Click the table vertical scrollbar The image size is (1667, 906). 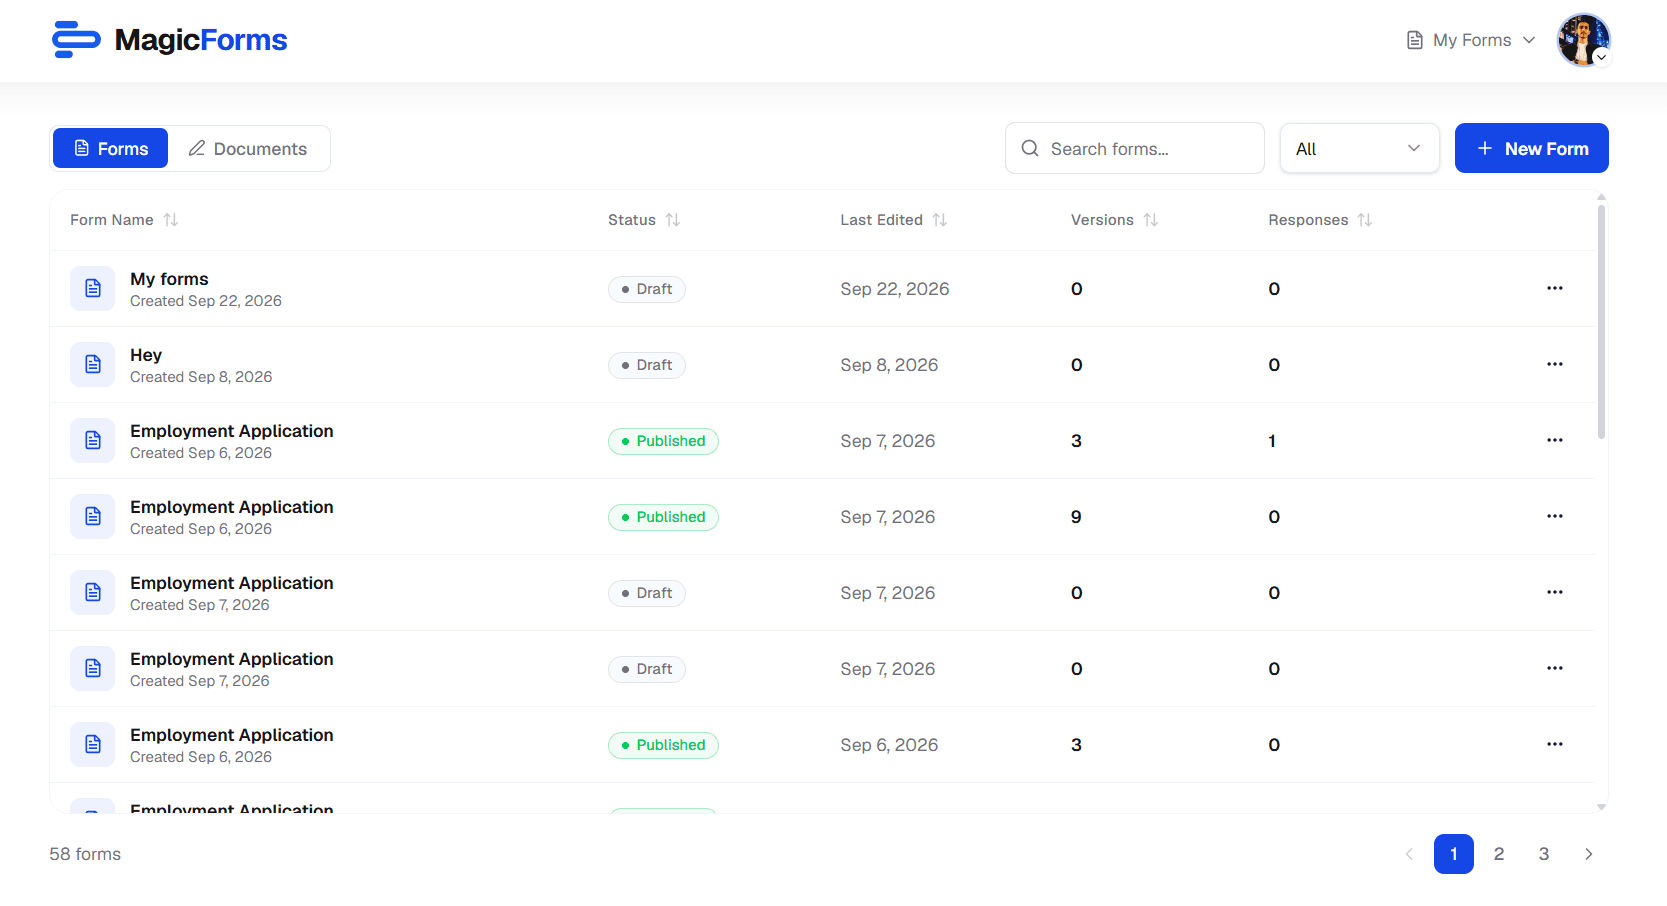1602,320
